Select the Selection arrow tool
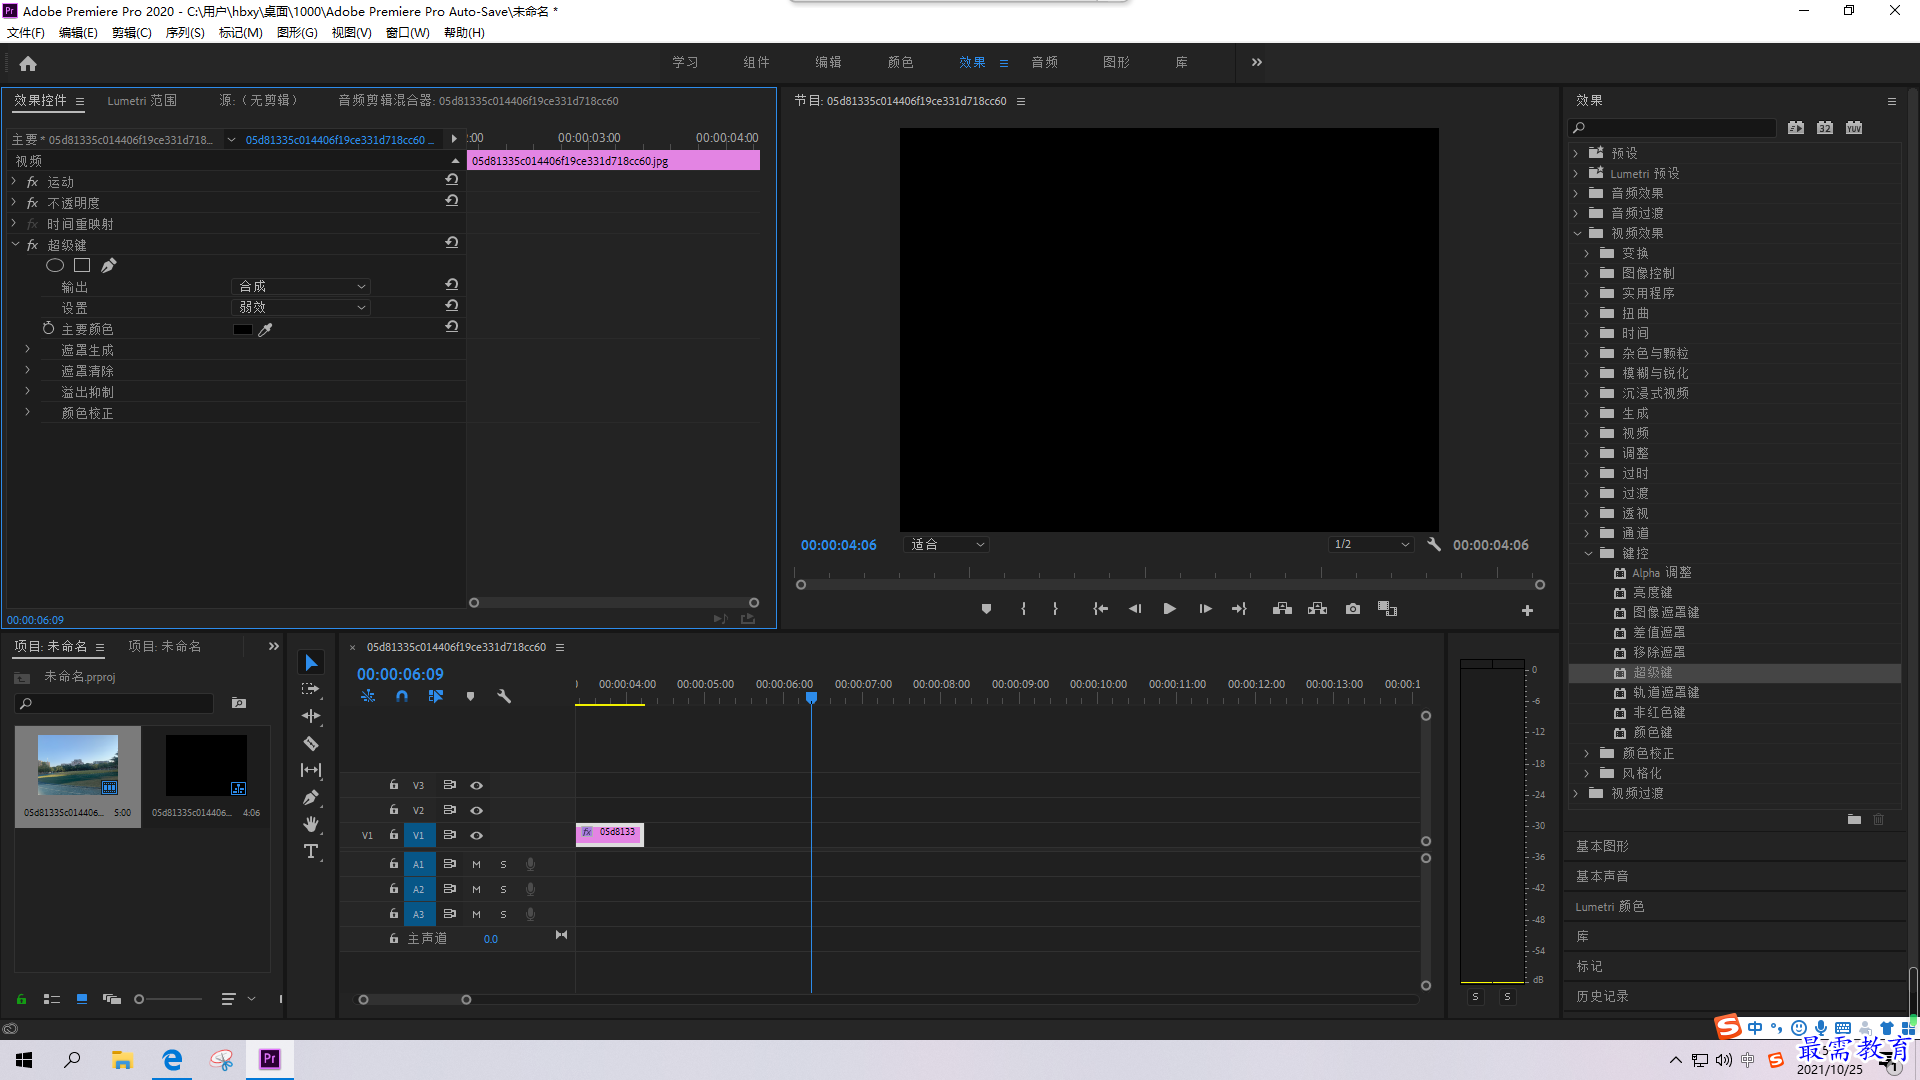The height and width of the screenshot is (1080, 1920). pos(311,663)
